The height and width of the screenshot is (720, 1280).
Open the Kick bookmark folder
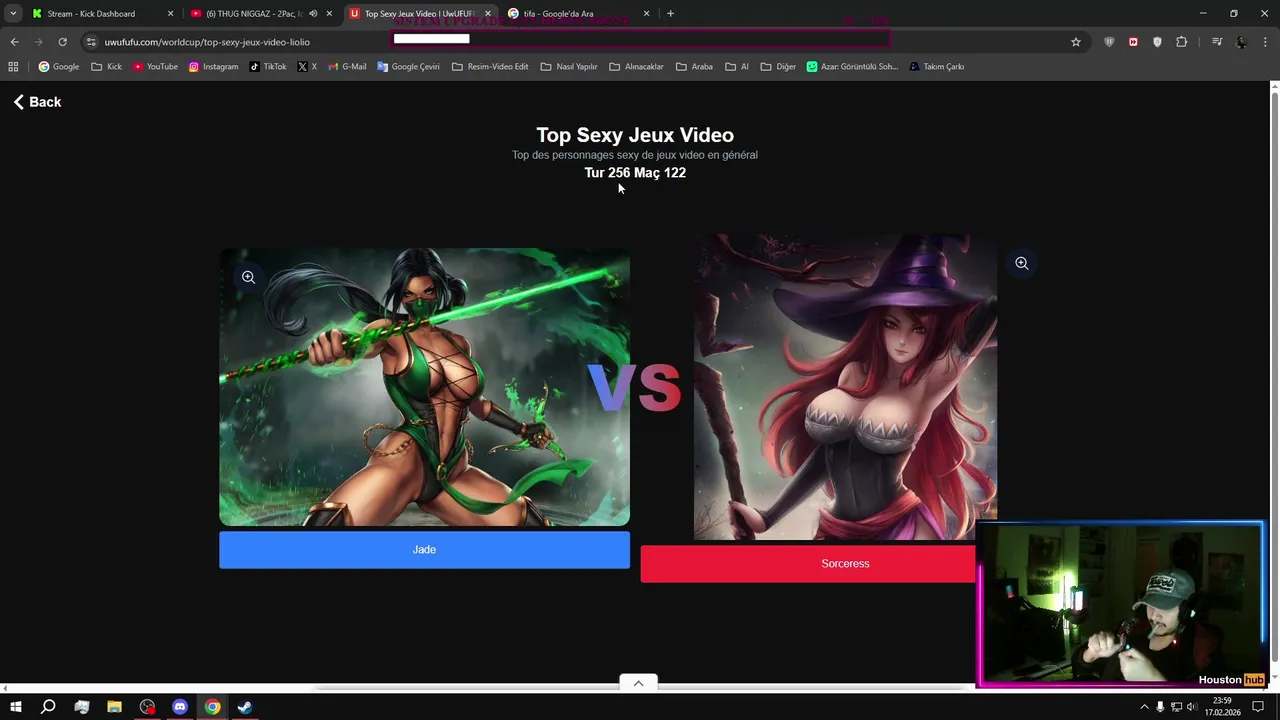pos(106,67)
